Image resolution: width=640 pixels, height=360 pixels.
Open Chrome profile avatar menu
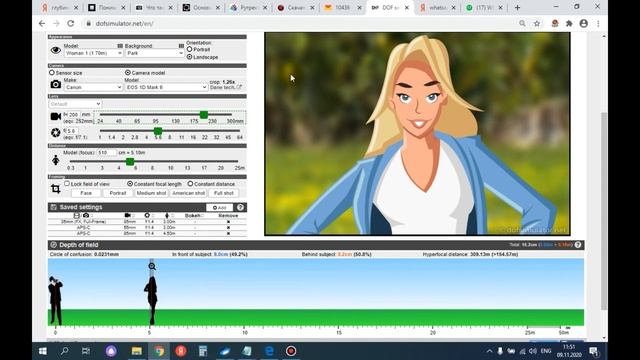pyautogui.click(x=584, y=24)
